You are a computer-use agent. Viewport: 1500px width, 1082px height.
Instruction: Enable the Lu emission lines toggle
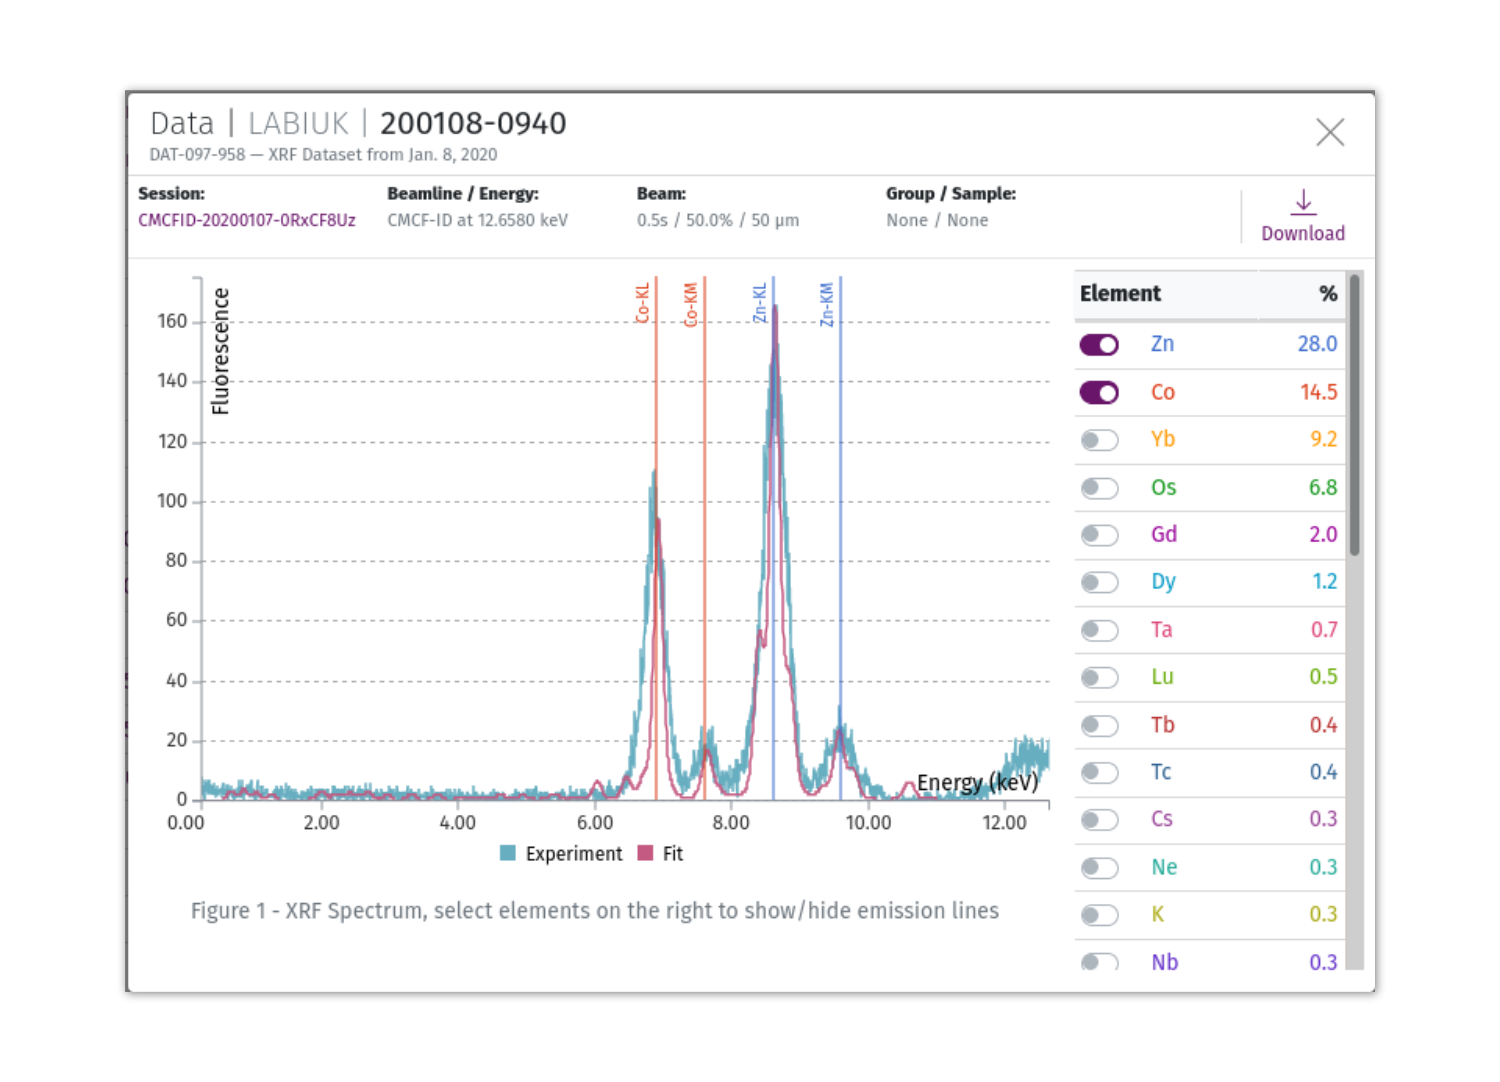click(1099, 678)
